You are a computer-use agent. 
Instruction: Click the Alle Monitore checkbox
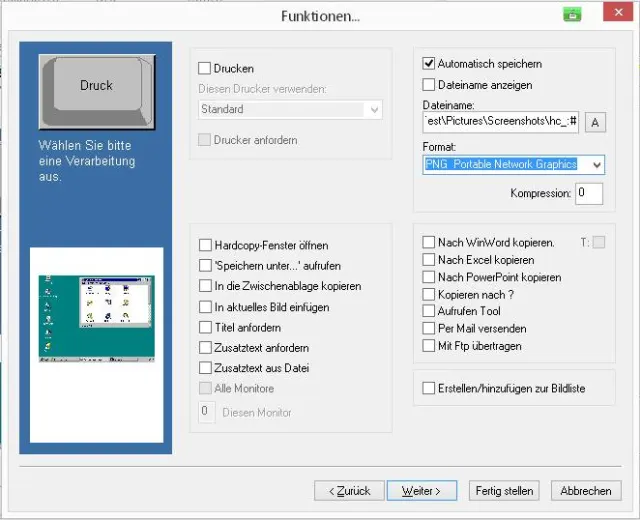point(205,388)
